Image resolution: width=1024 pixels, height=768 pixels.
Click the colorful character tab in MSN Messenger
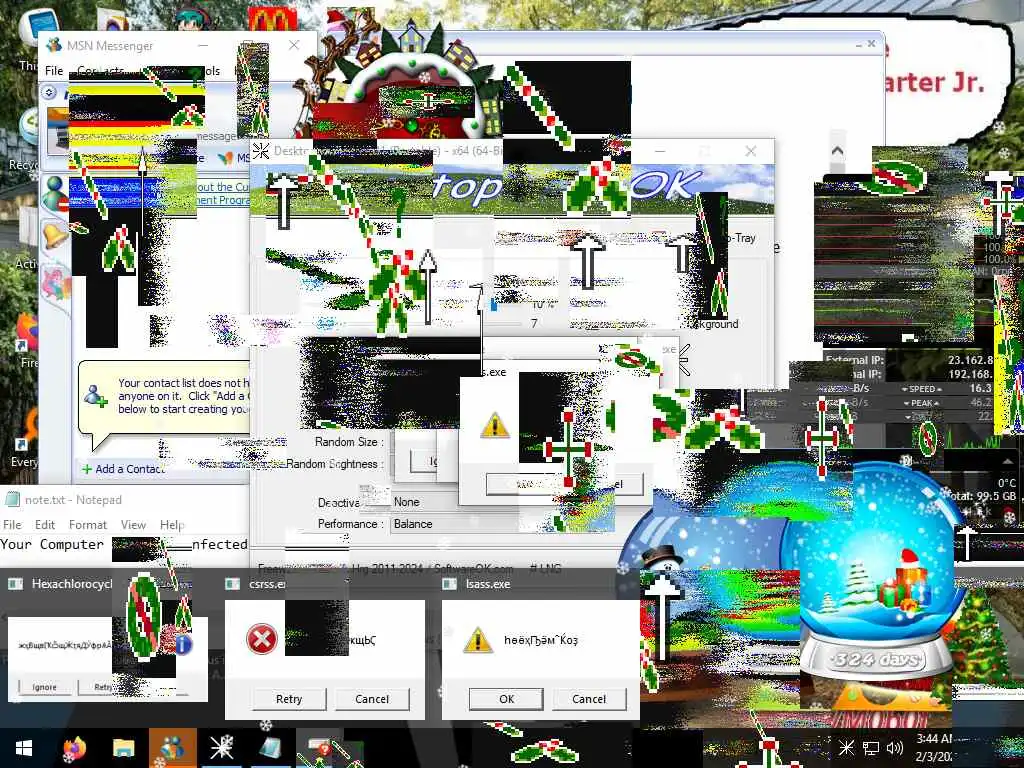click(x=56, y=282)
